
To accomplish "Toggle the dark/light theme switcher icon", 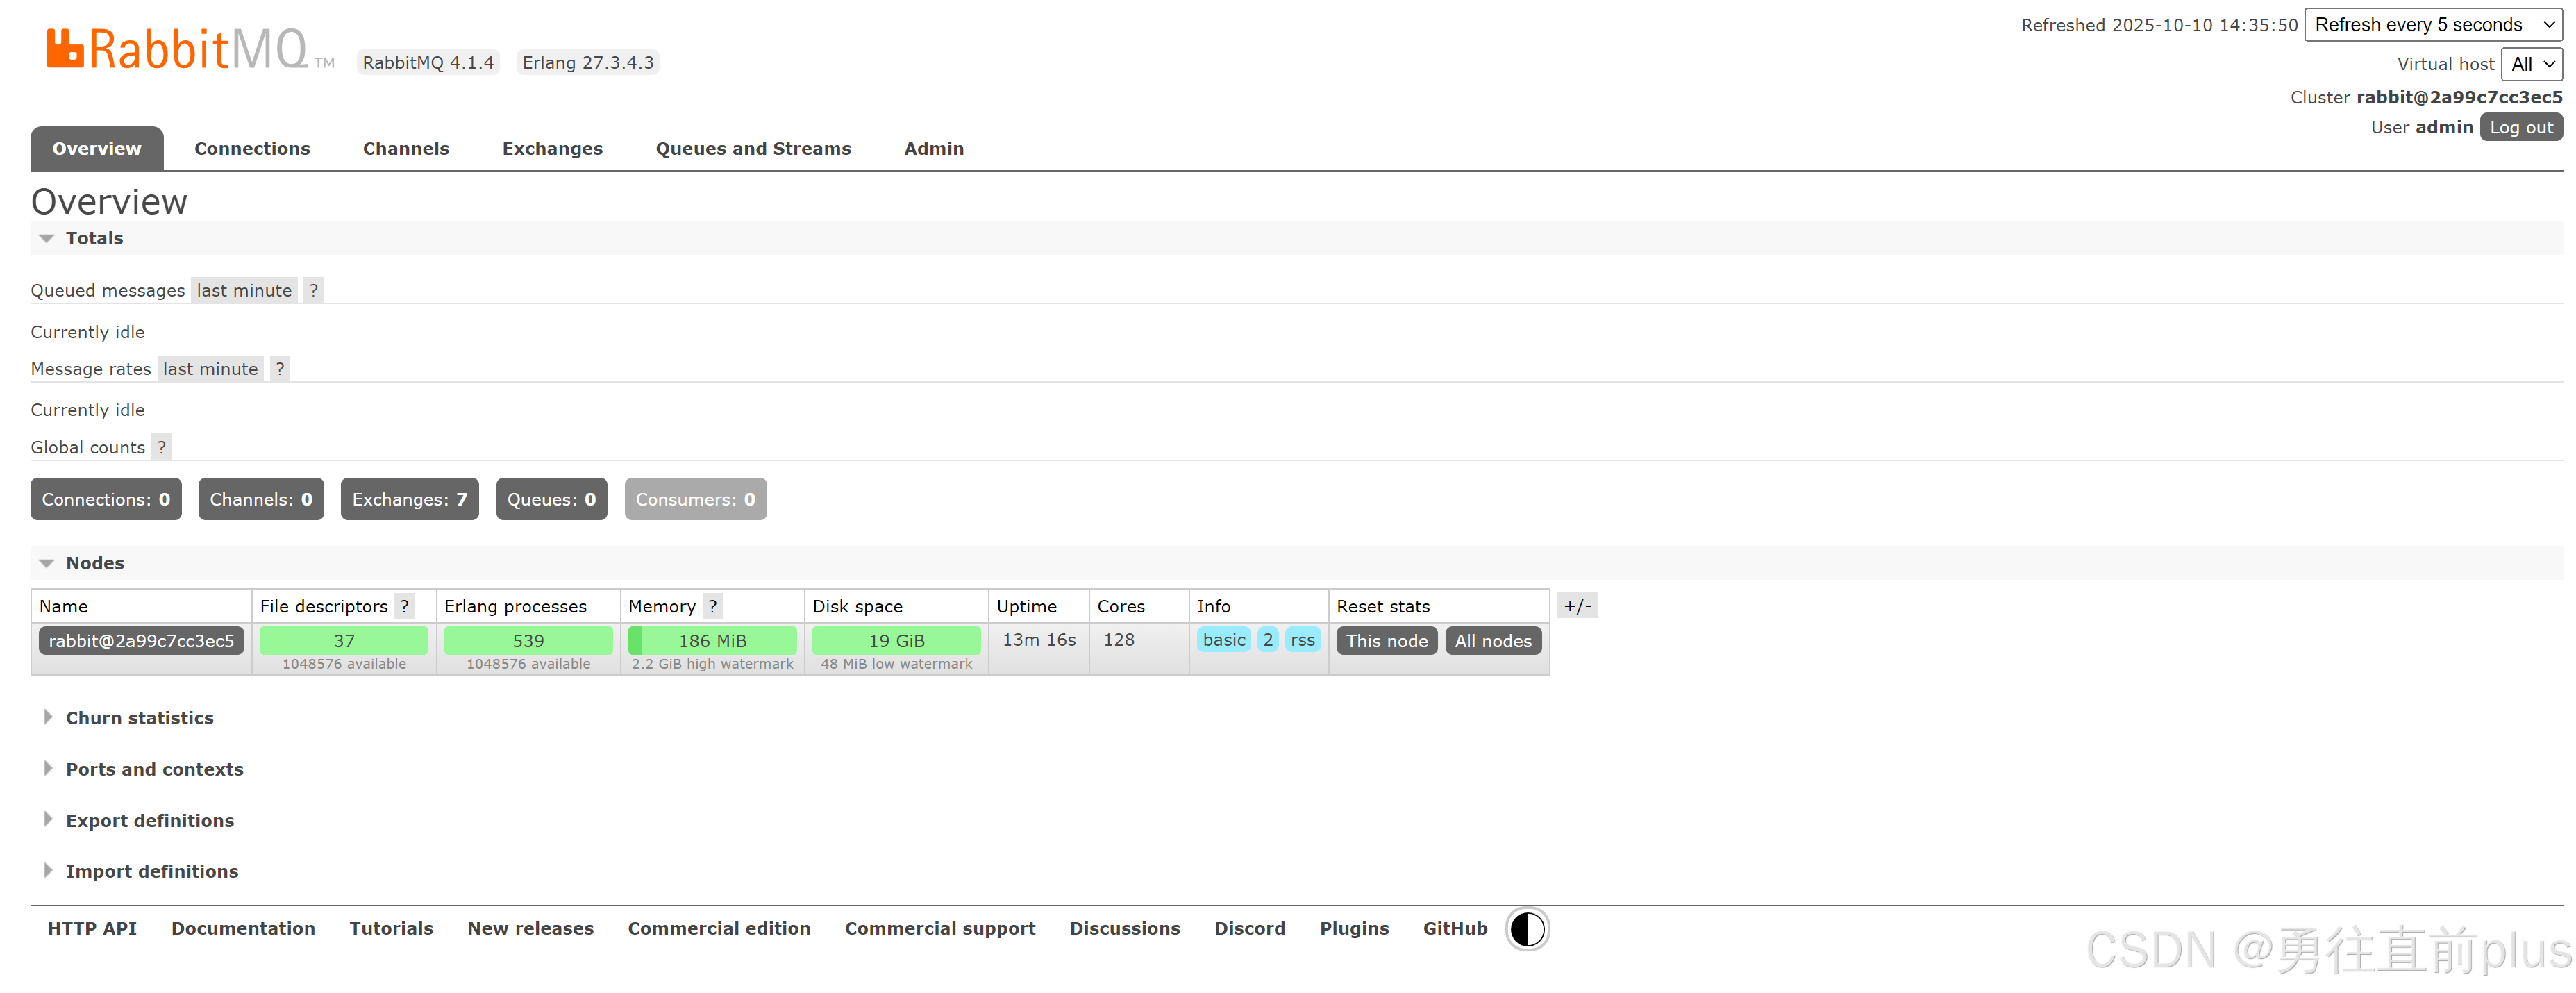I will [1527, 929].
